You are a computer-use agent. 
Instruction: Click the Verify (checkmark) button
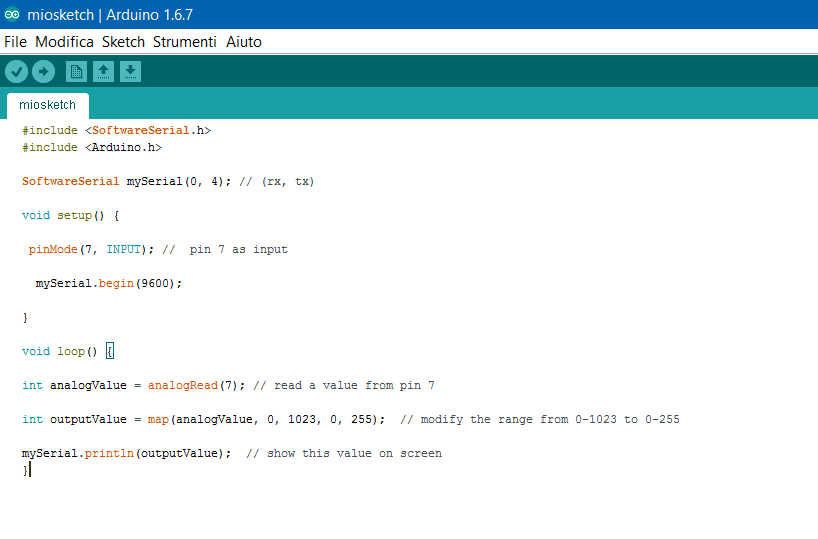pyautogui.click(x=16, y=71)
